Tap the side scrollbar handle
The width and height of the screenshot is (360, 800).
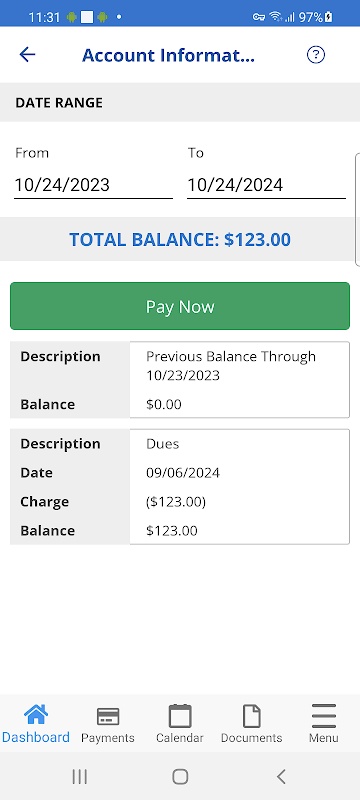[357, 209]
